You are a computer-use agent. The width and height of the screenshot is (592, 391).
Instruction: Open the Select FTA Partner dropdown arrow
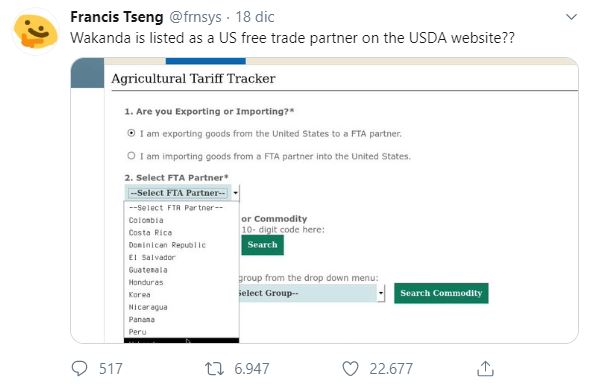235,193
